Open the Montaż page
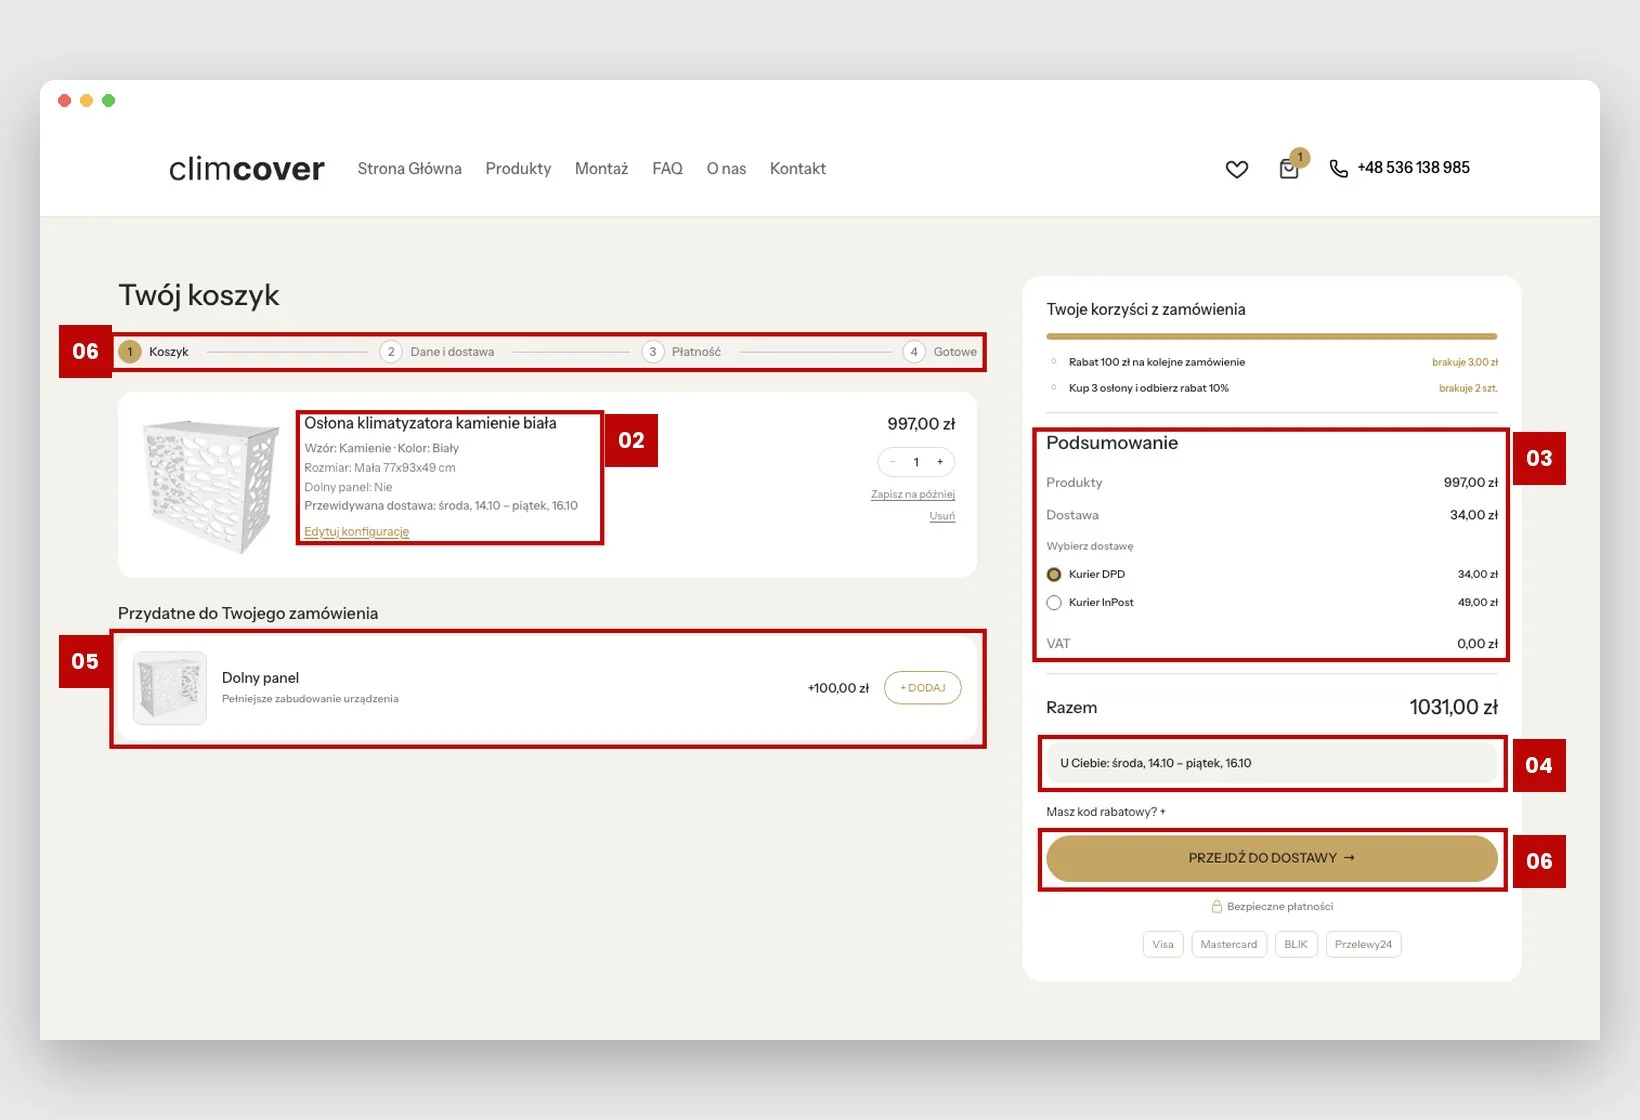 pyautogui.click(x=602, y=169)
